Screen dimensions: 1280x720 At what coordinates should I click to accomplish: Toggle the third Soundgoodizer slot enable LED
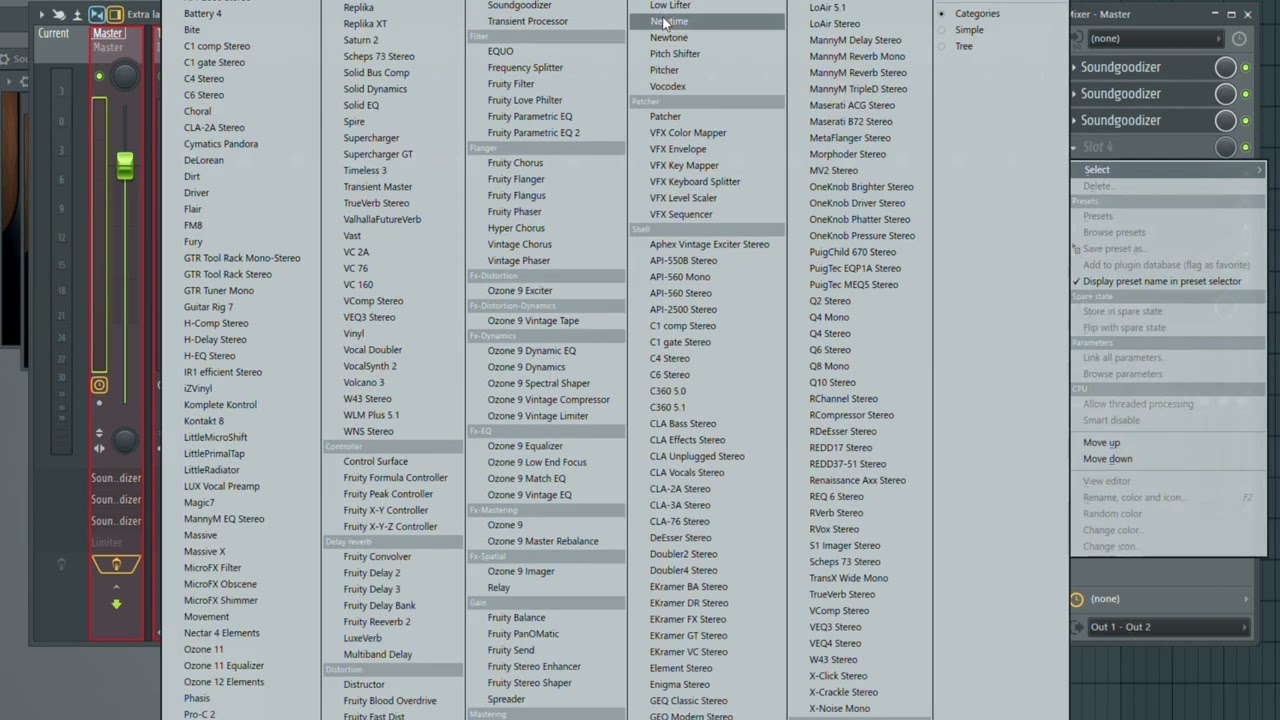(x=1246, y=120)
